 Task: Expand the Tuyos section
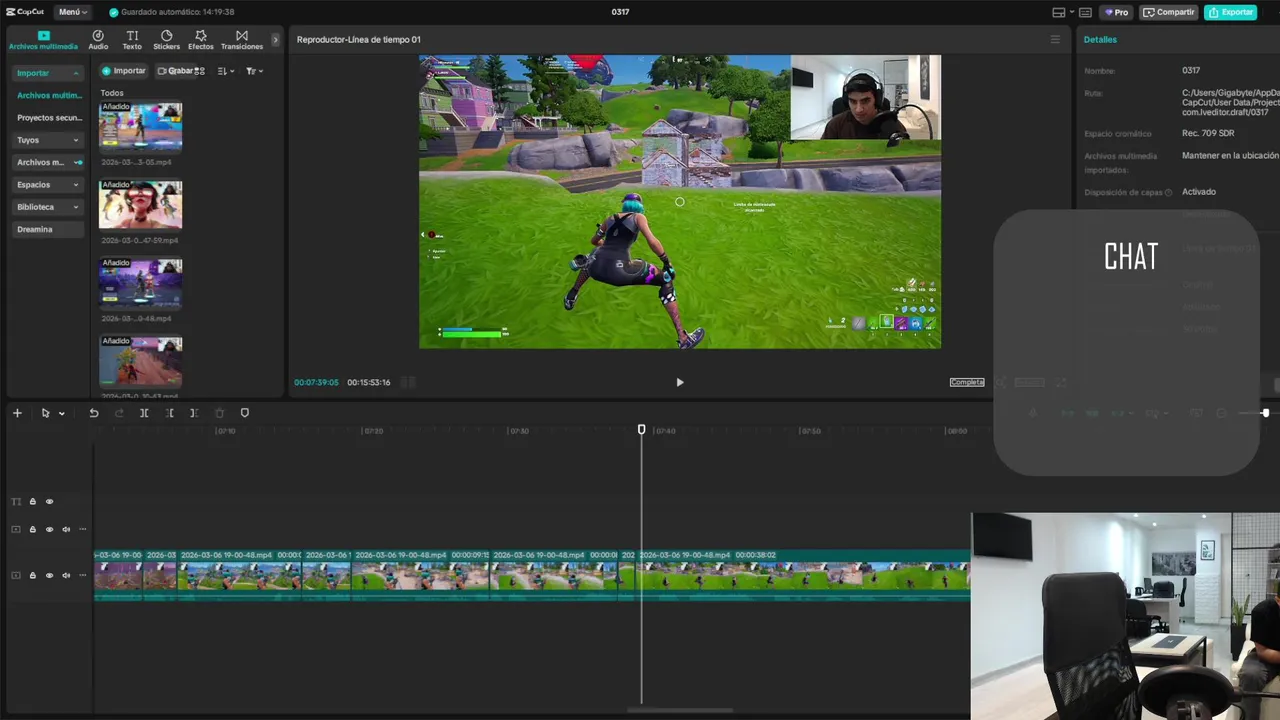48,140
